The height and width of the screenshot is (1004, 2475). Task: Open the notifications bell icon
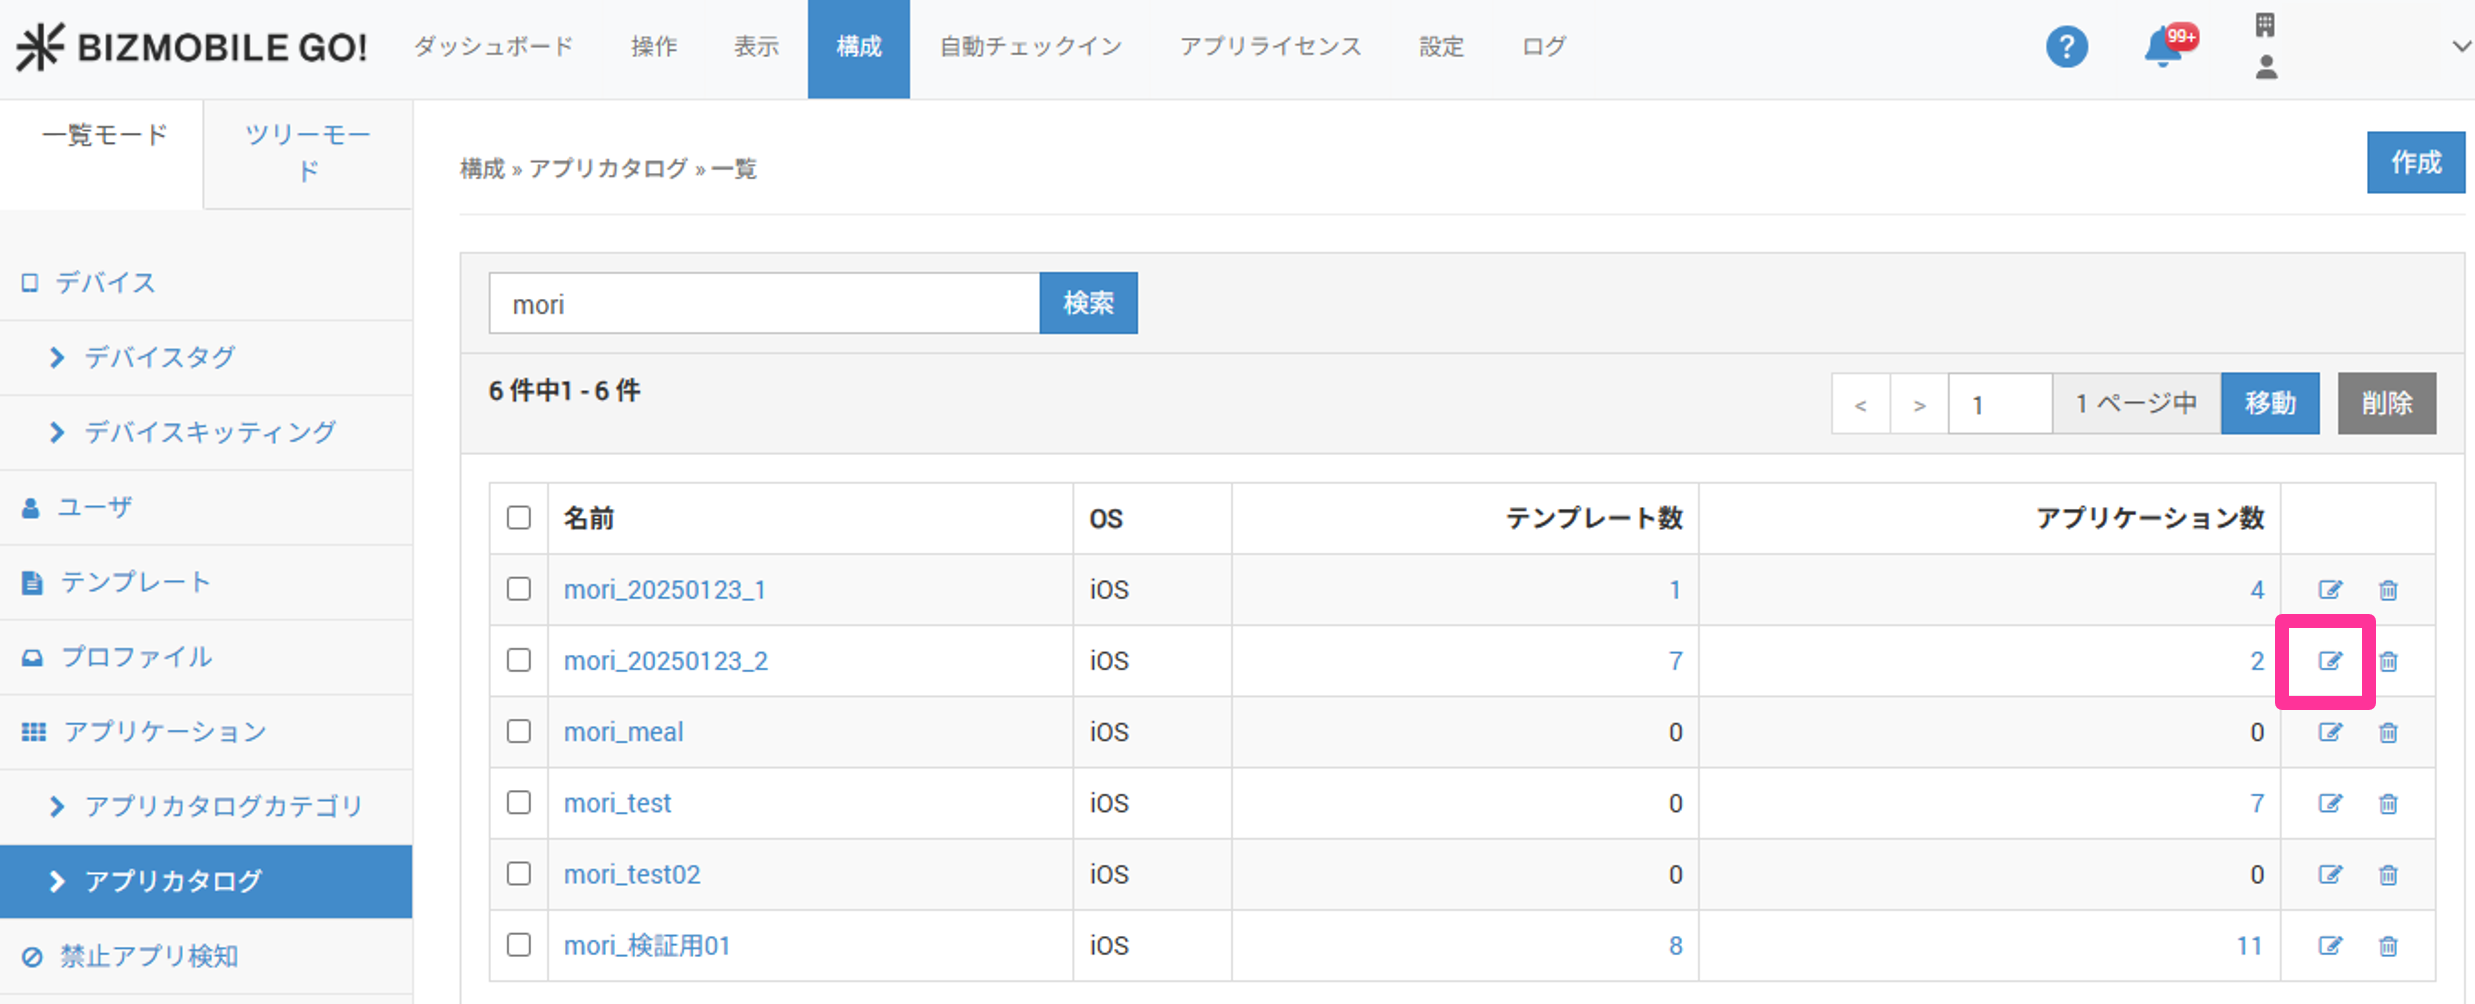click(x=2163, y=47)
